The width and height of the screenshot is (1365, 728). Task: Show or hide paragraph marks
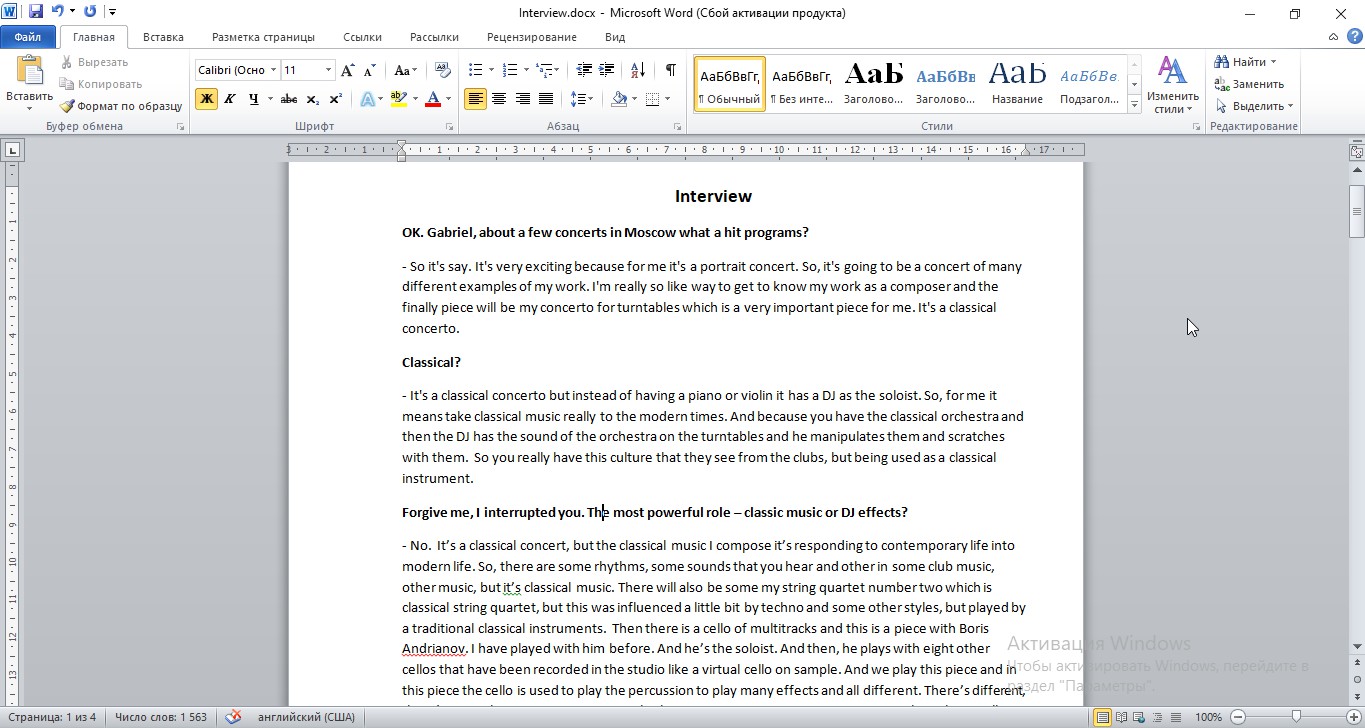point(670,70)
